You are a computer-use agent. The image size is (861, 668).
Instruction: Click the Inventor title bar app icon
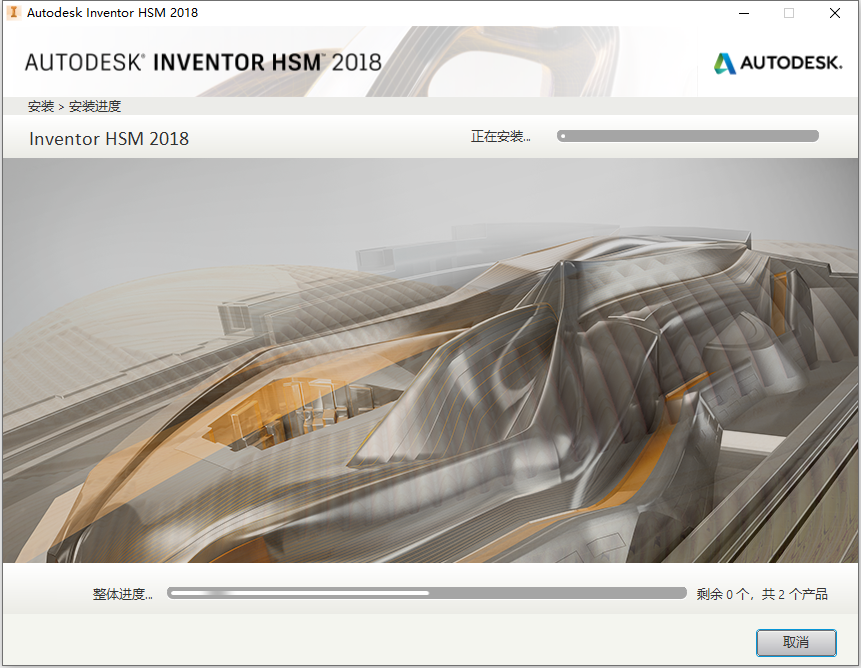[13, 12]
